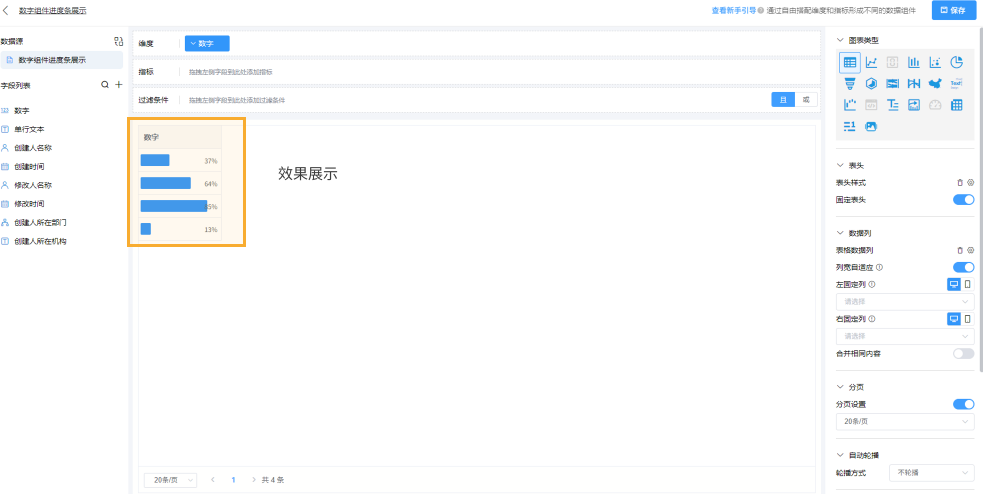Enable the 合并相同内容 switch

(x=964, y=354)
